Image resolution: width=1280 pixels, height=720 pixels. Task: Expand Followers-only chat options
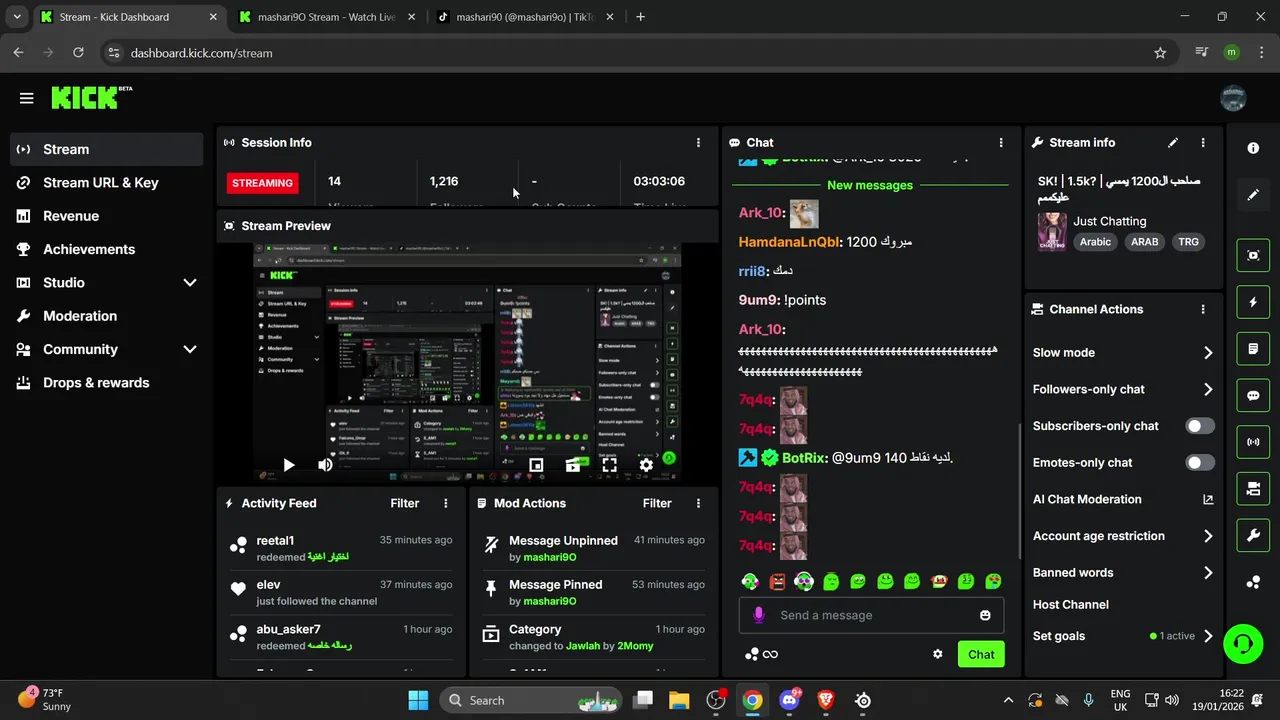point(1208,390)
